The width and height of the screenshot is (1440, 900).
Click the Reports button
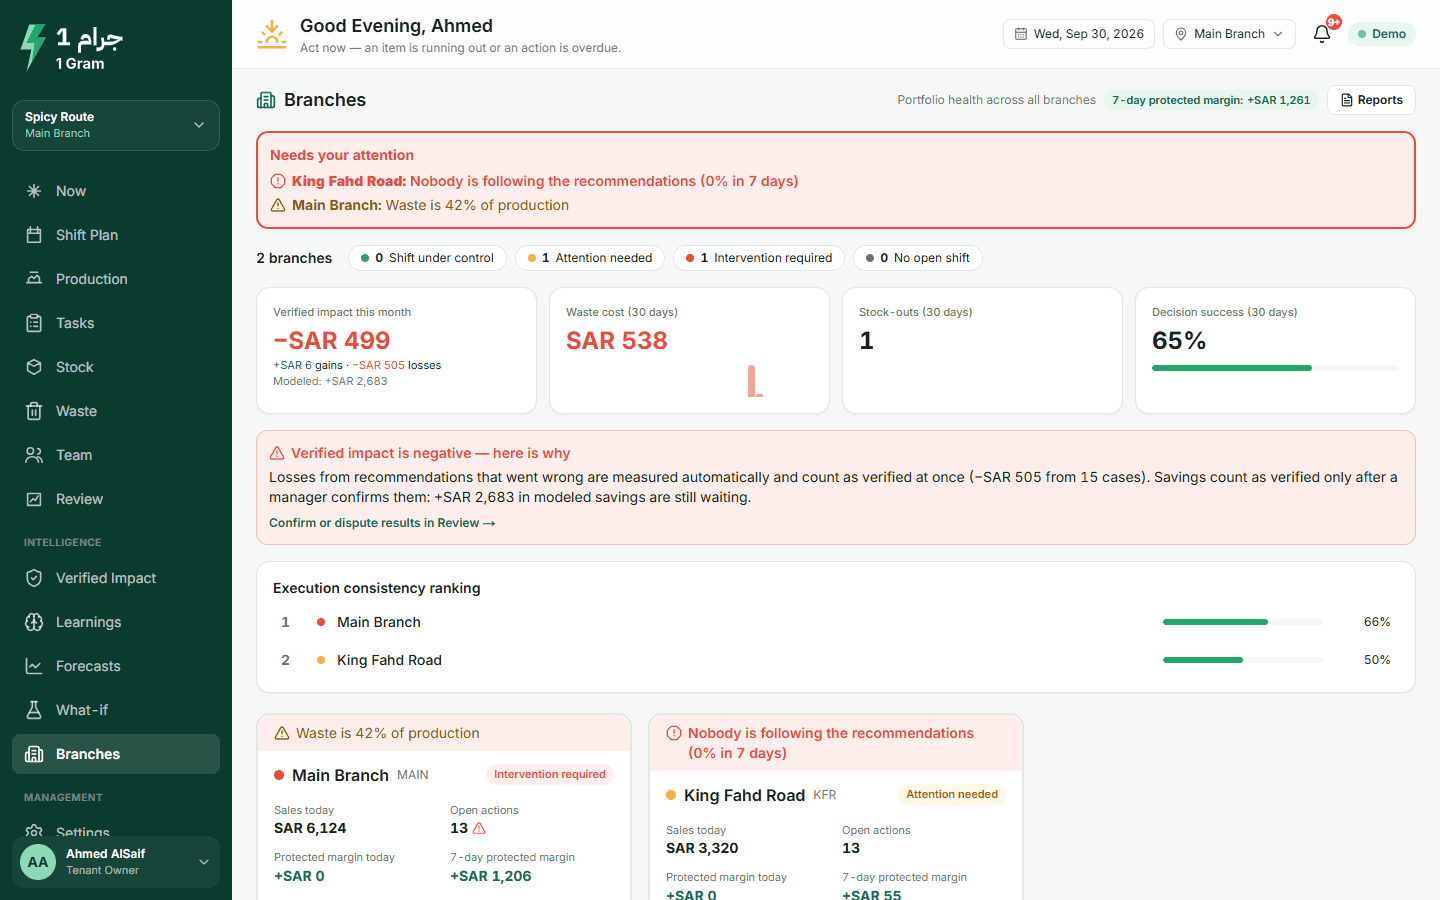coord(1371,100)
